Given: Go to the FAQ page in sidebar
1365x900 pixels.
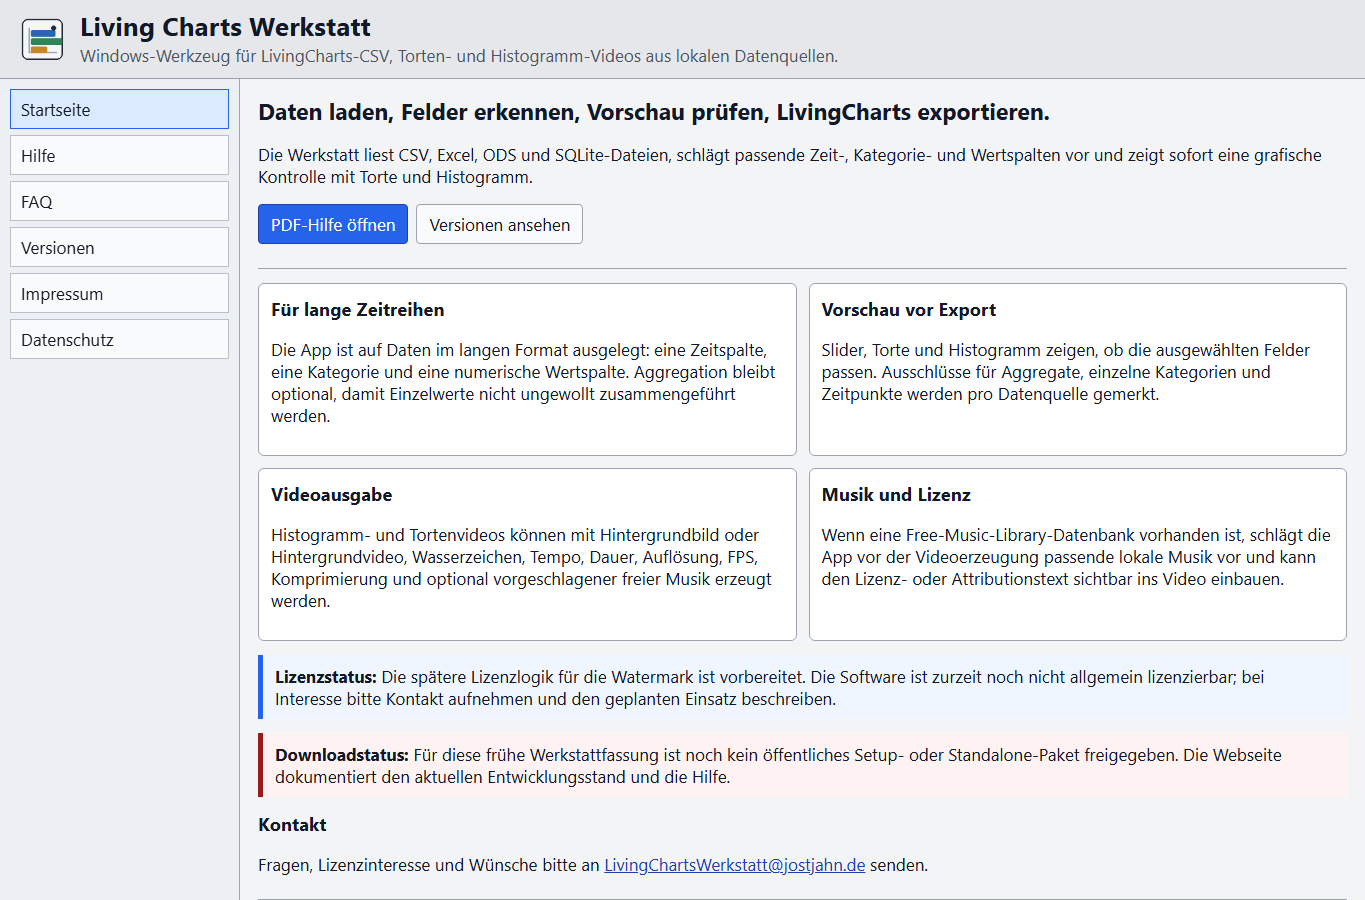Looking at the screenshot, I should [x=119, y=201].
